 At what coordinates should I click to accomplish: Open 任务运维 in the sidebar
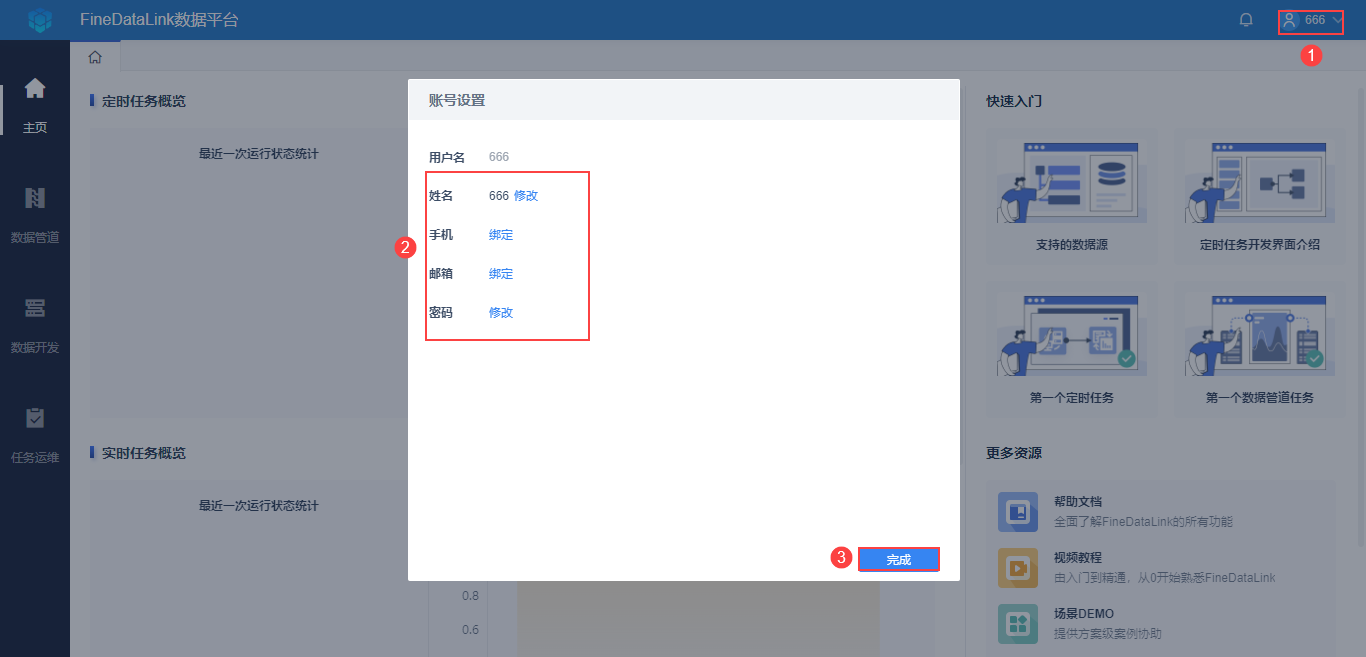35,436
